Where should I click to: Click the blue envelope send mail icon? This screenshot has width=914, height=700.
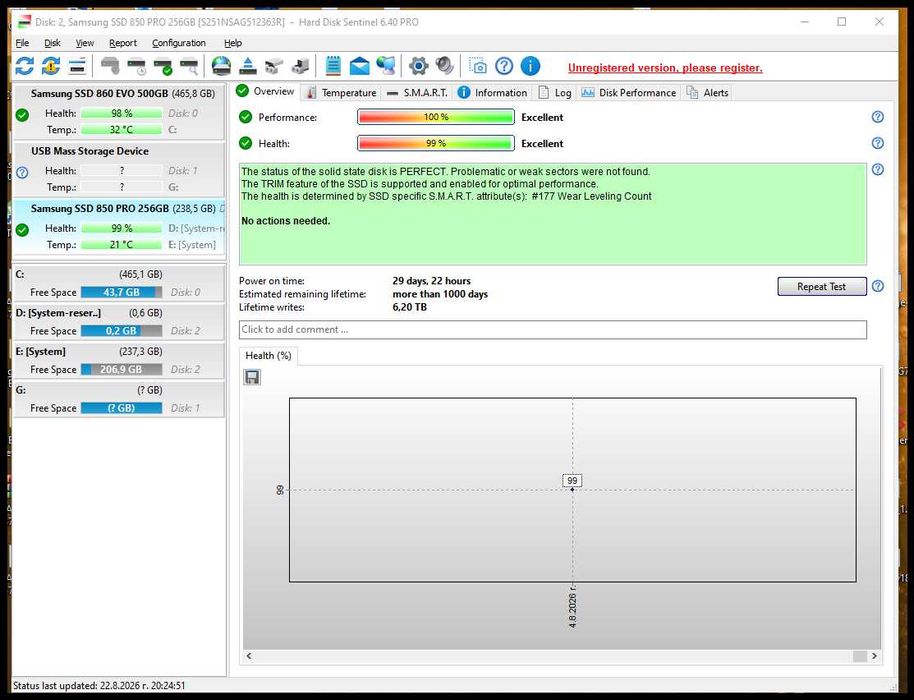point(359,66)
